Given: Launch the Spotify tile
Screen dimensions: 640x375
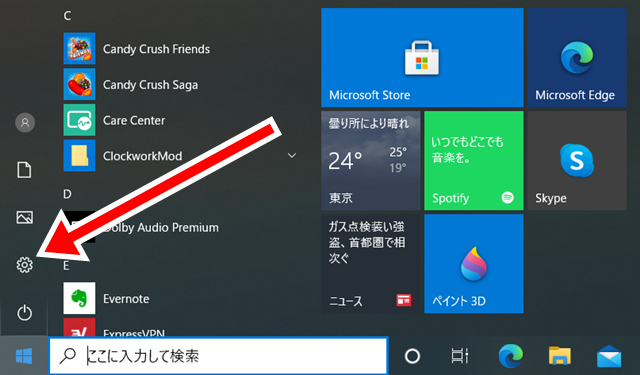Looking at the screenshot, I should (x=473, y=160).
